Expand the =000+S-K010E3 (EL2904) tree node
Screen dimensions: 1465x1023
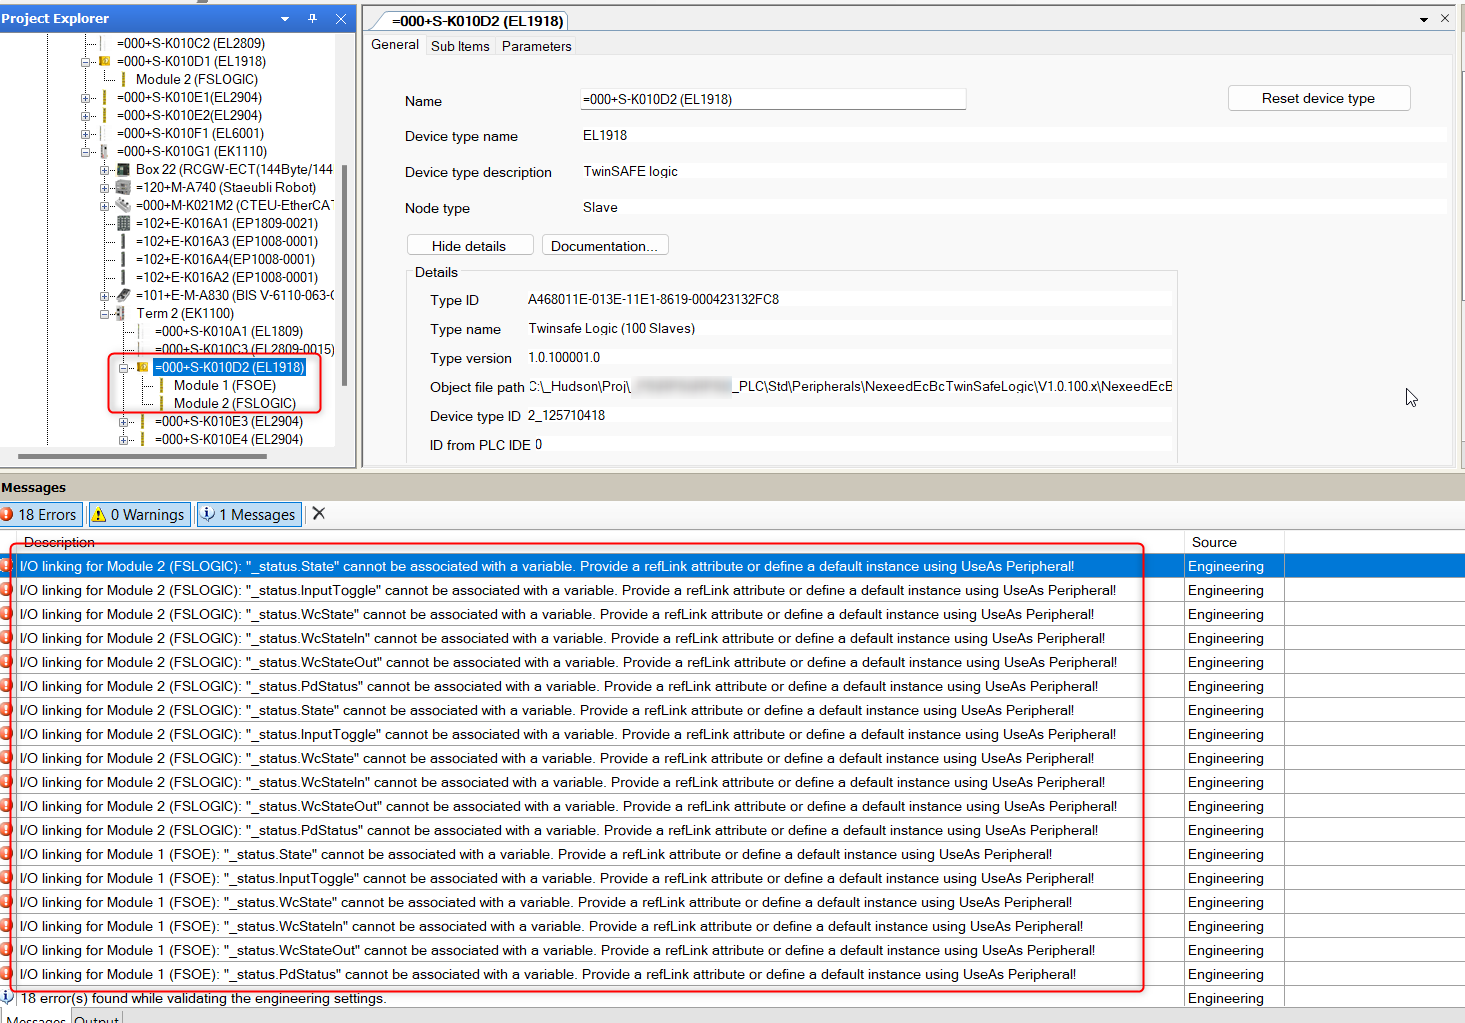[x=124, y=422]
